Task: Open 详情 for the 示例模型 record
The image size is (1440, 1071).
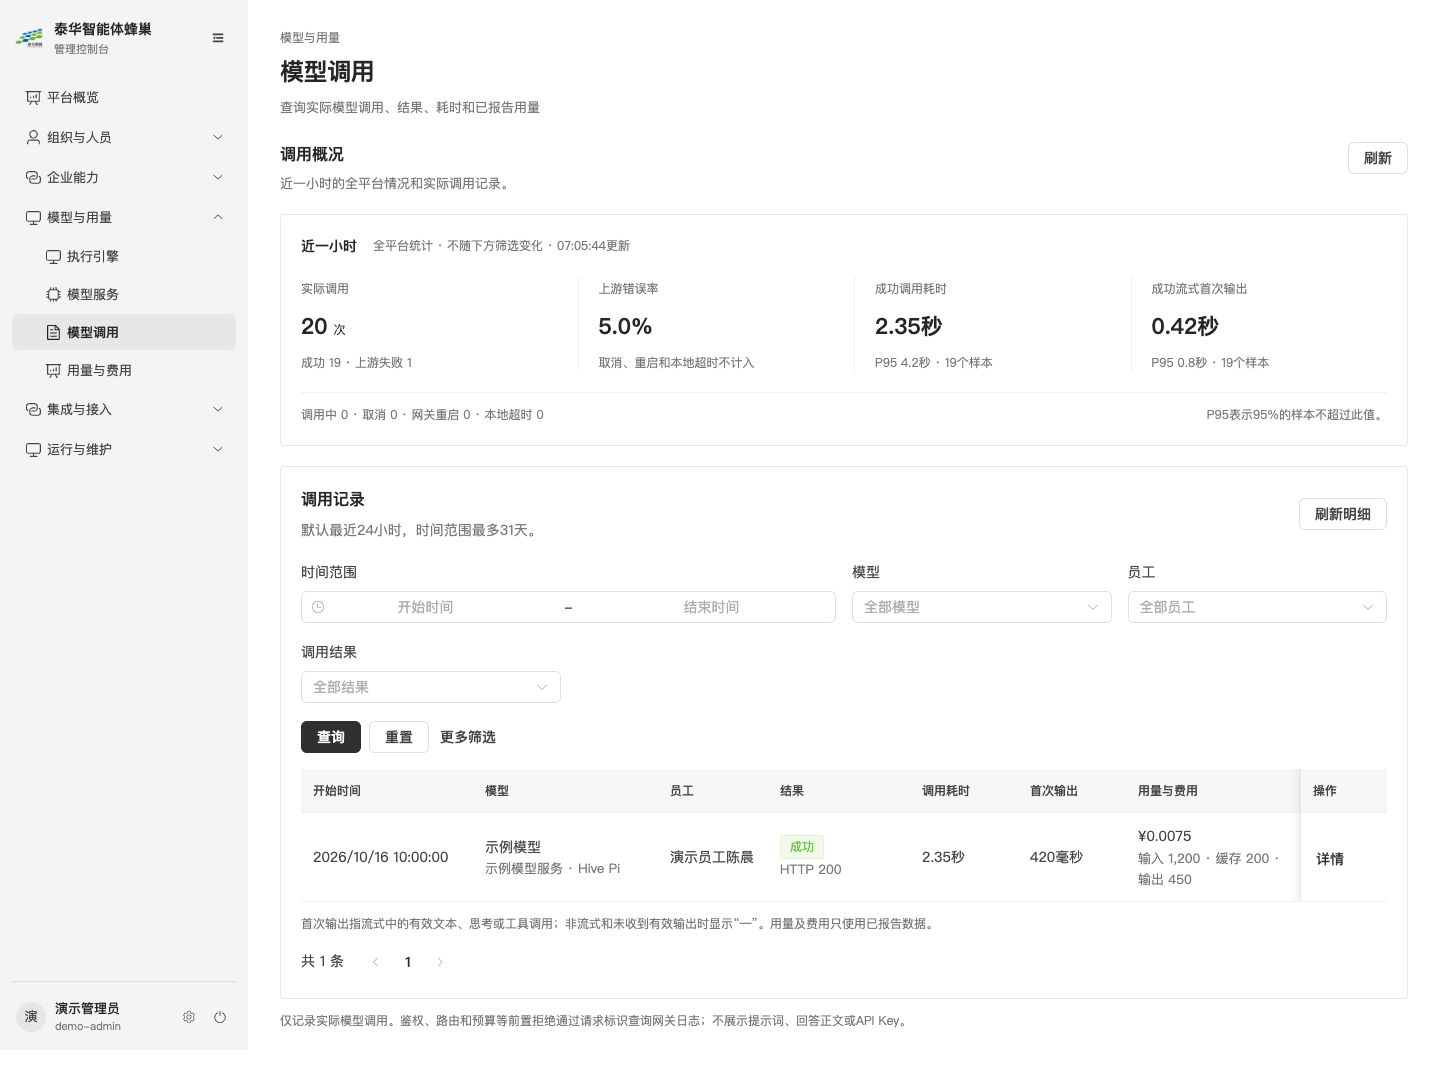Action: coord(1330,859)
